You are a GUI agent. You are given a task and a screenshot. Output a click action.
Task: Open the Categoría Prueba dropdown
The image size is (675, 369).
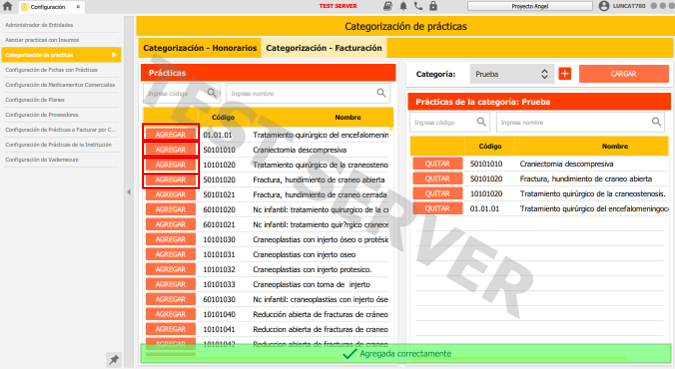pyautogui.click(x=511, y=74)
